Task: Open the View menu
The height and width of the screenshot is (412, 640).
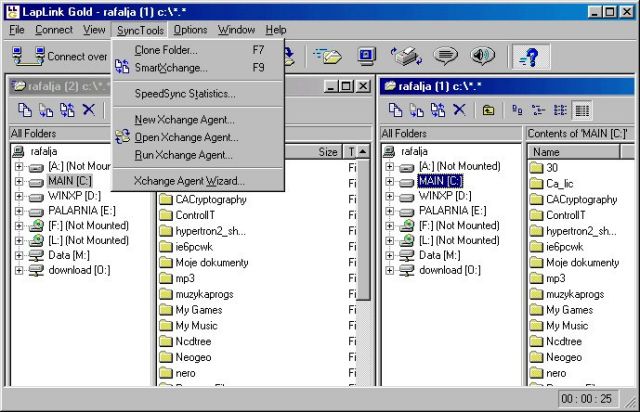Action: [94, 30]
